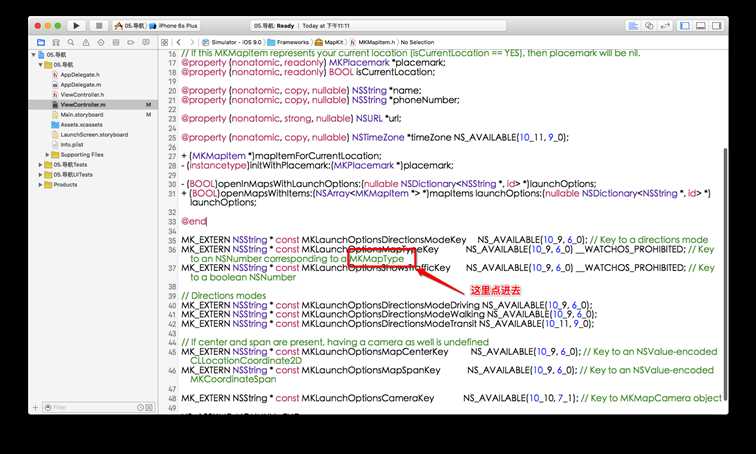Open the Debug navigator
Viewport: 756px width, 454px height.
click(x=116, y=42)
